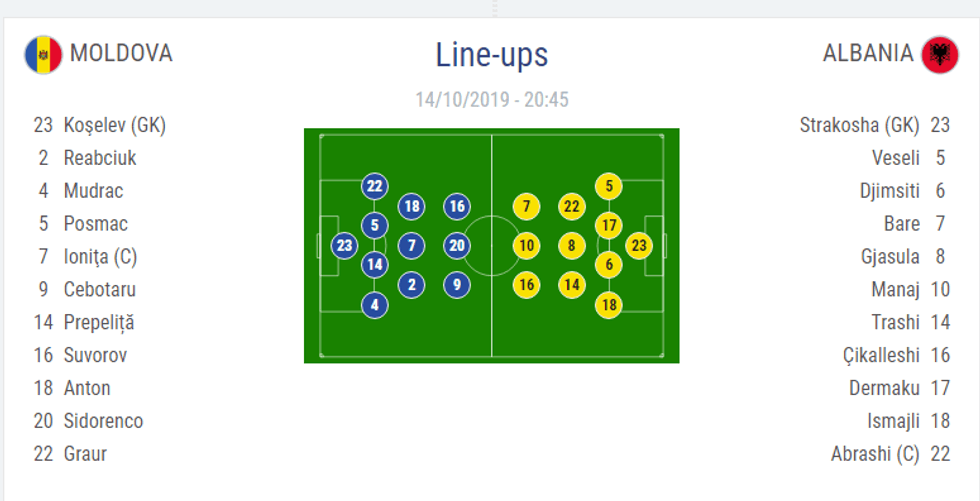The height and width of the screenshot is (501, 980).
Task: Select Albania's yellow goalkeeper marker 23
Action: tap(639, 245)
